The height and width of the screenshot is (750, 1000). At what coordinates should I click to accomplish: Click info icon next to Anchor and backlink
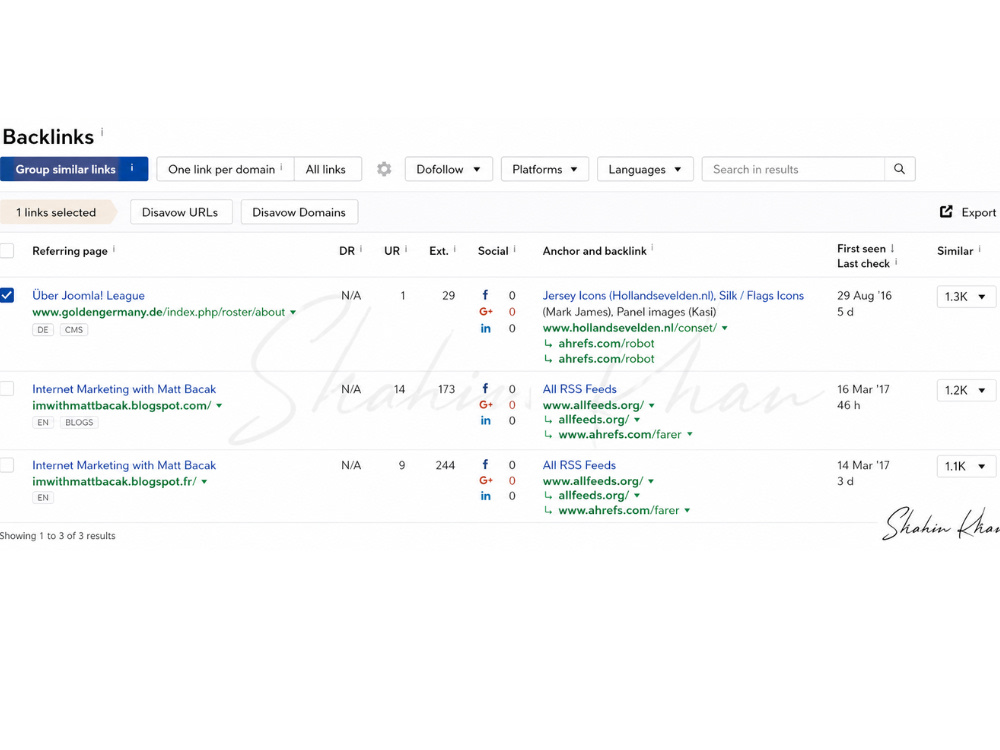tap(652, 249)
